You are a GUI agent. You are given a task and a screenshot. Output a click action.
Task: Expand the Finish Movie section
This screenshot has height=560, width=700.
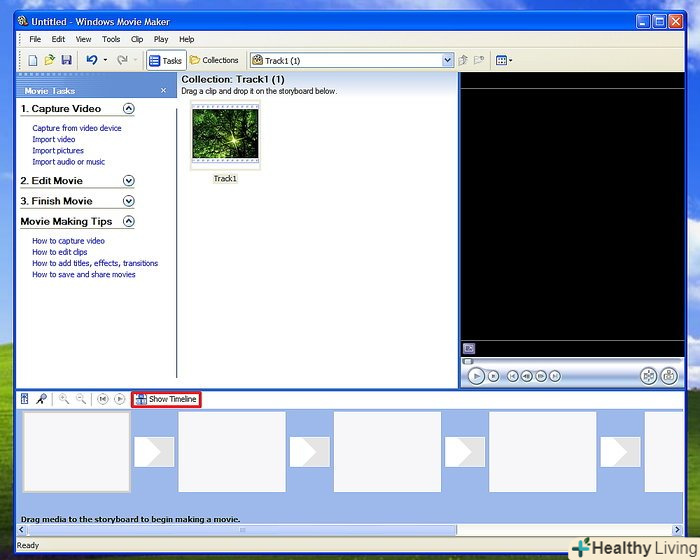pyautogui.click(x=128, y=201)
